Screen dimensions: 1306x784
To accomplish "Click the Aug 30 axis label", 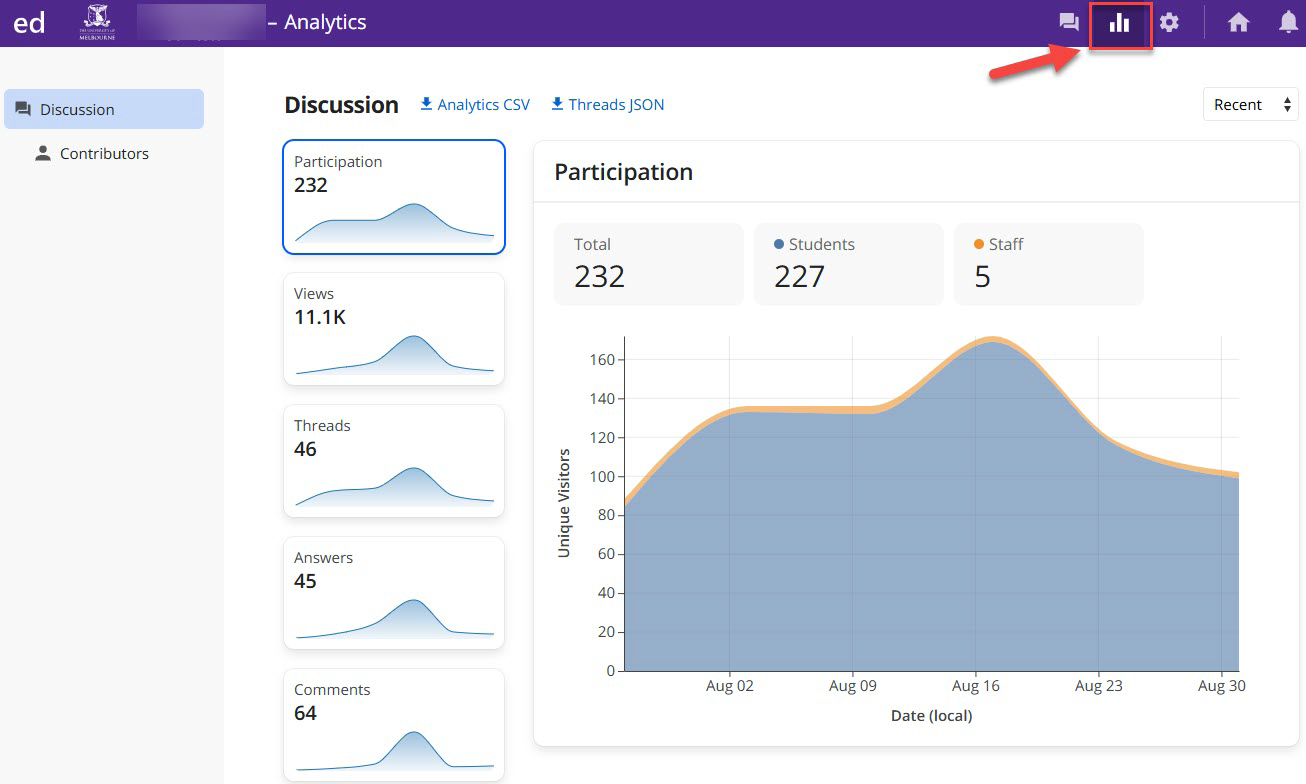I will [1222, 686].
